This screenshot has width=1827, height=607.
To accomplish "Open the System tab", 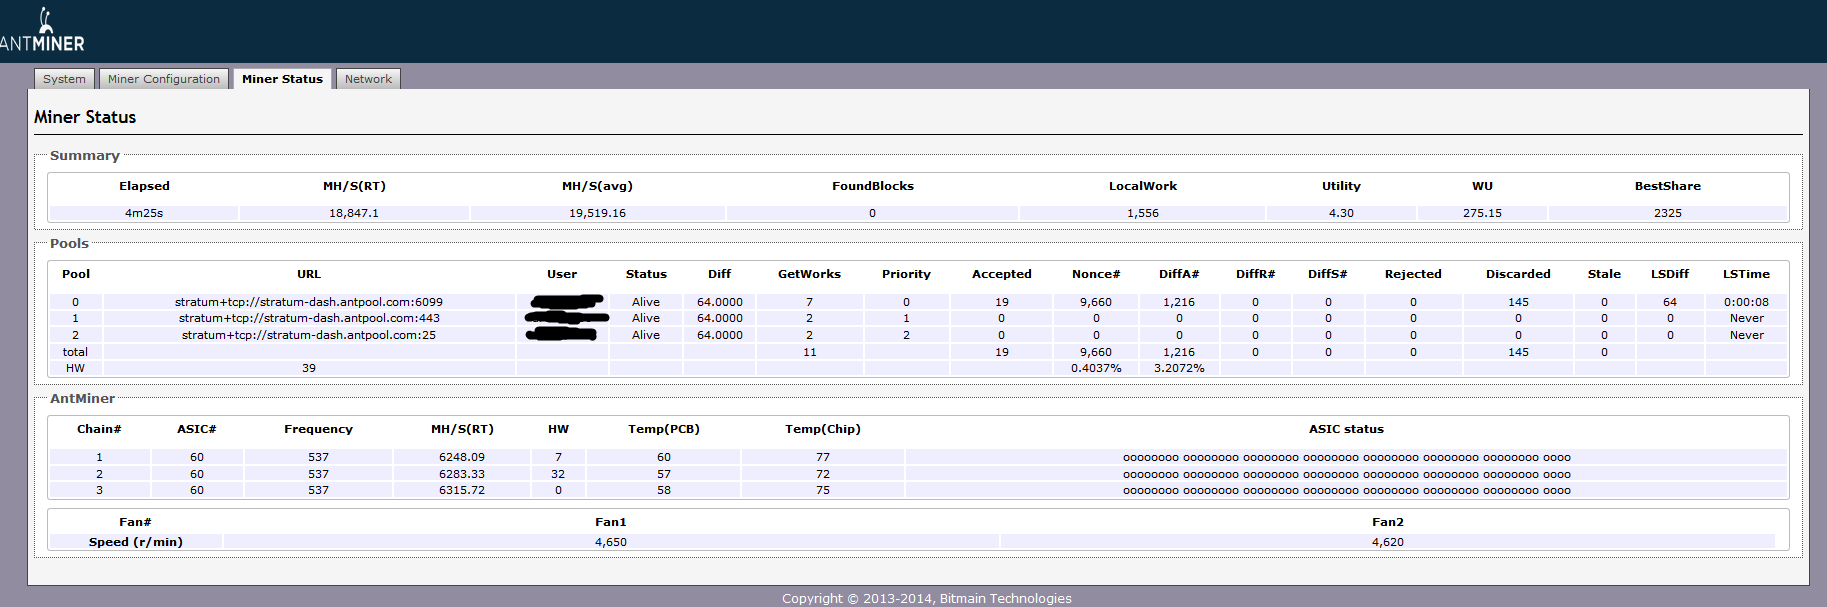I will coord(64,79).
